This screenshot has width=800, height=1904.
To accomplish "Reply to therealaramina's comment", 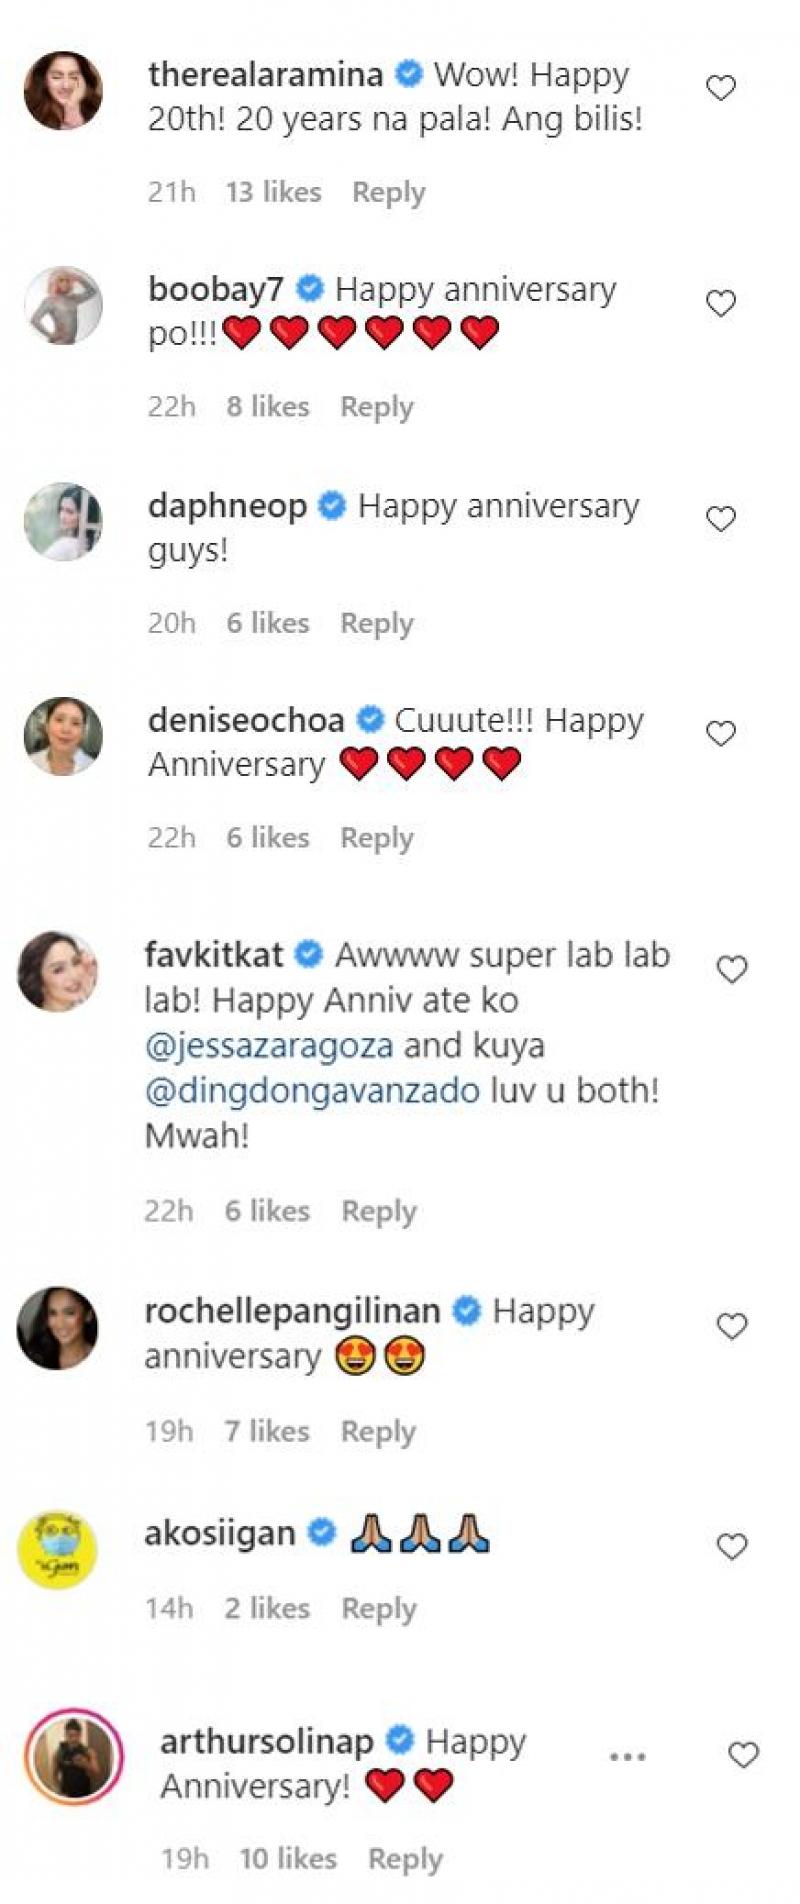I will tap(388, 192).
